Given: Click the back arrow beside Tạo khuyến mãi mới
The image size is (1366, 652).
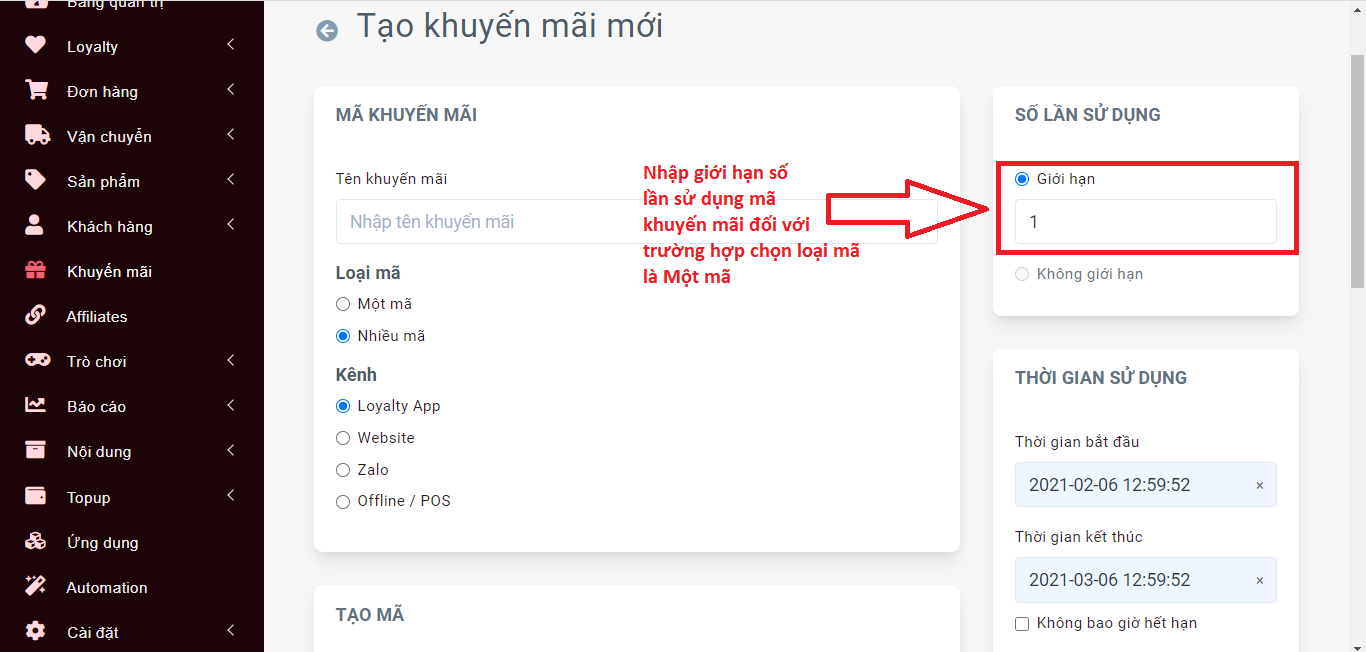Looking at the screenshot, I should click(x=327, y=31).
